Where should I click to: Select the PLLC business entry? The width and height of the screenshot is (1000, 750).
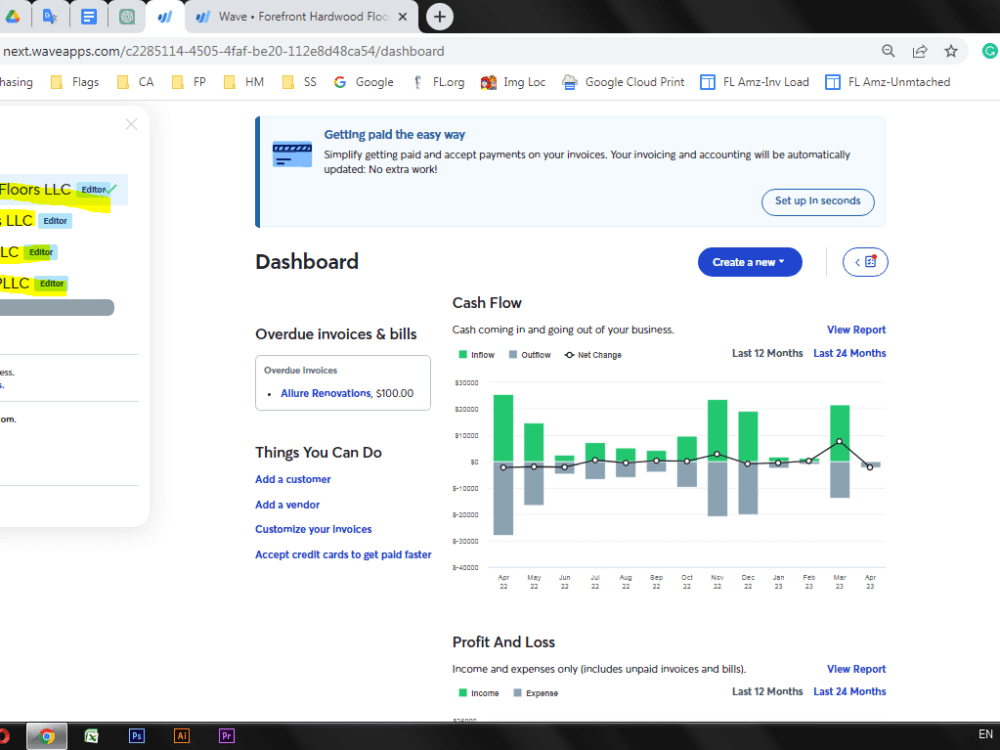[34, 283]
